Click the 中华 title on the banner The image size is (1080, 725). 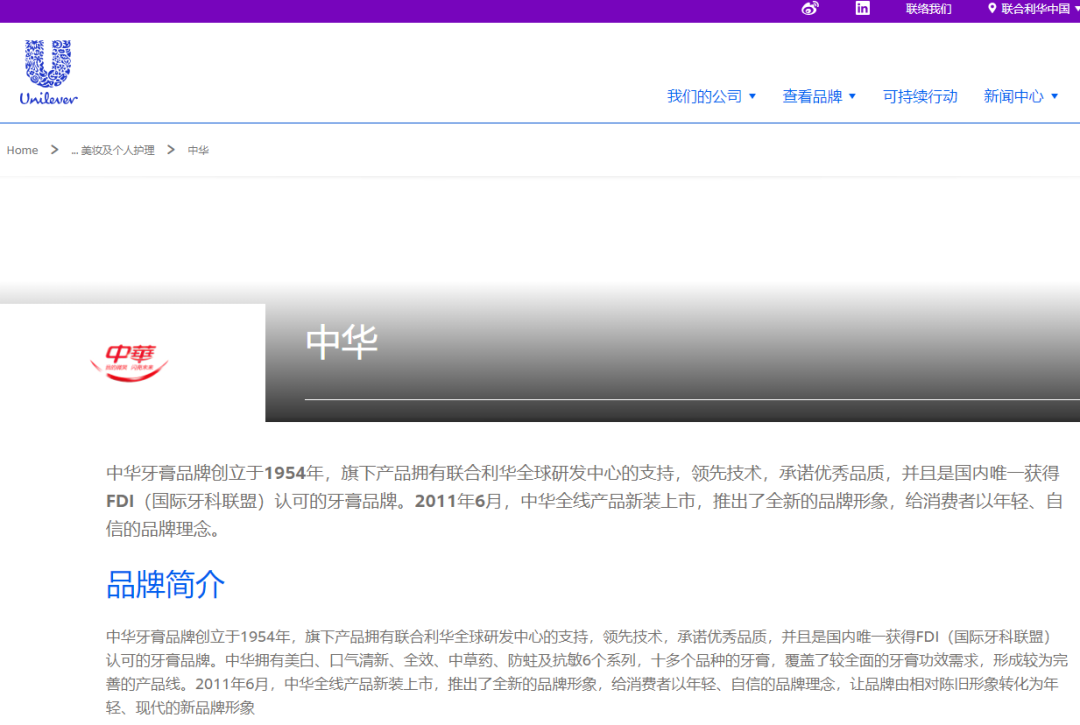[x=343, y=343]
